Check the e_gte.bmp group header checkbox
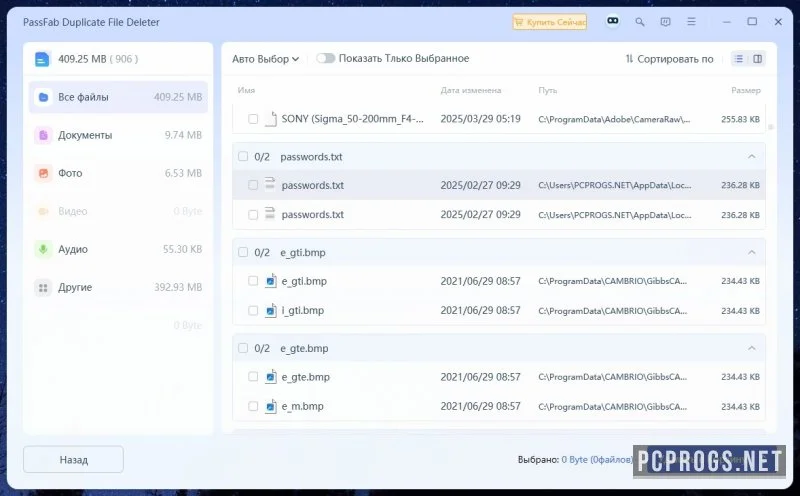 tap(243, 349)
